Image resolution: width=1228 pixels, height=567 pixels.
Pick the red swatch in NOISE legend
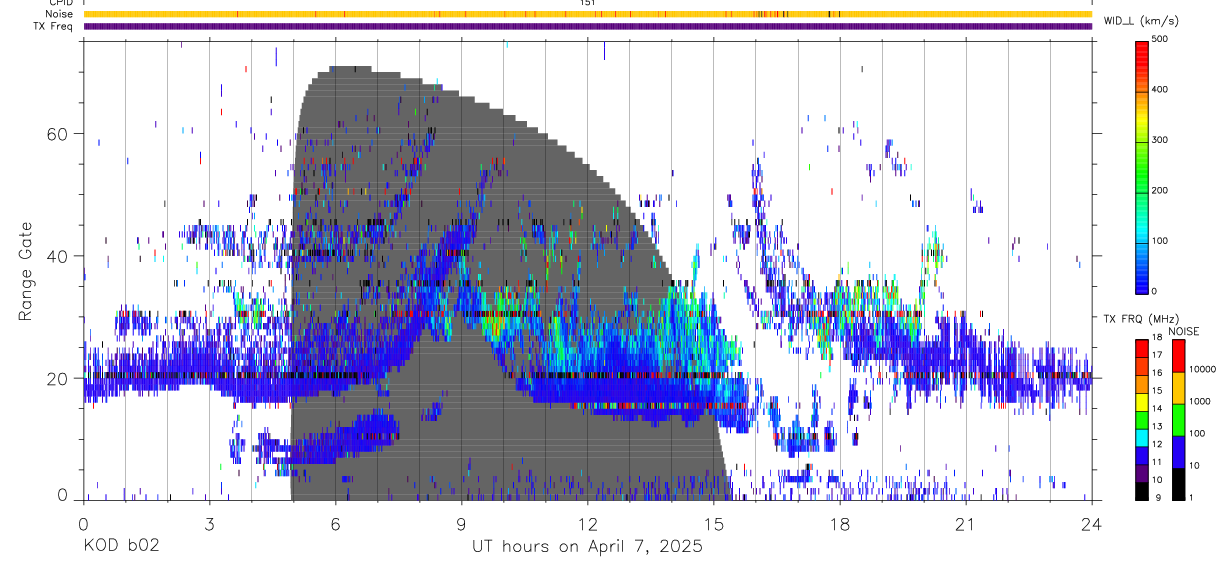pos(1179,356)
